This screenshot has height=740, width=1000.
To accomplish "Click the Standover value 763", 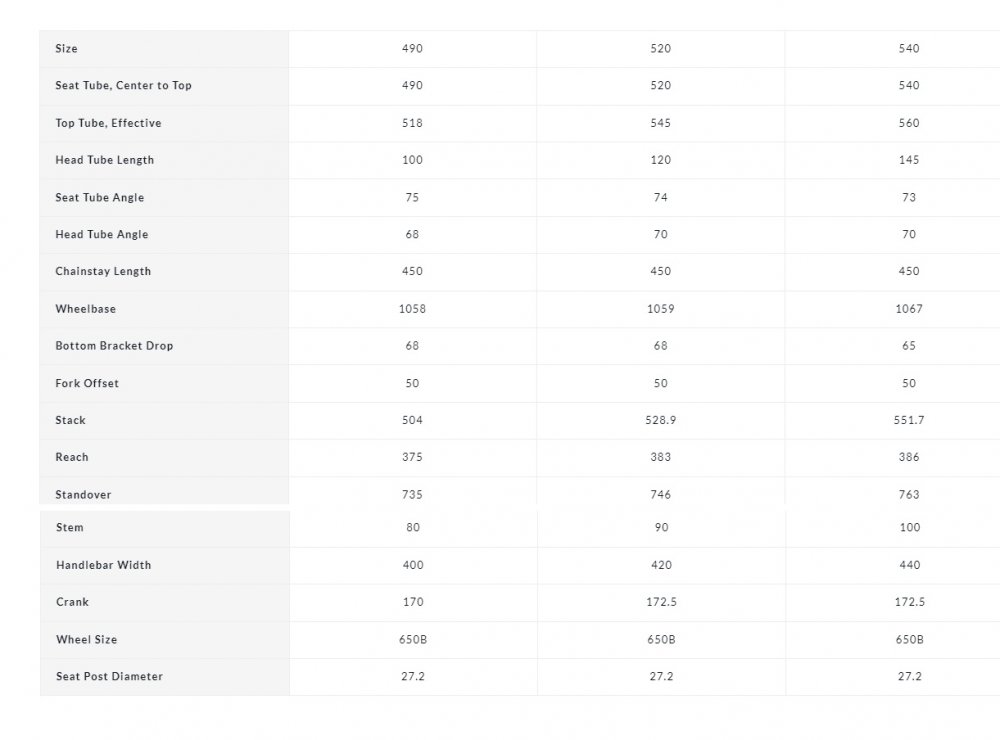I will coord(909,495).
